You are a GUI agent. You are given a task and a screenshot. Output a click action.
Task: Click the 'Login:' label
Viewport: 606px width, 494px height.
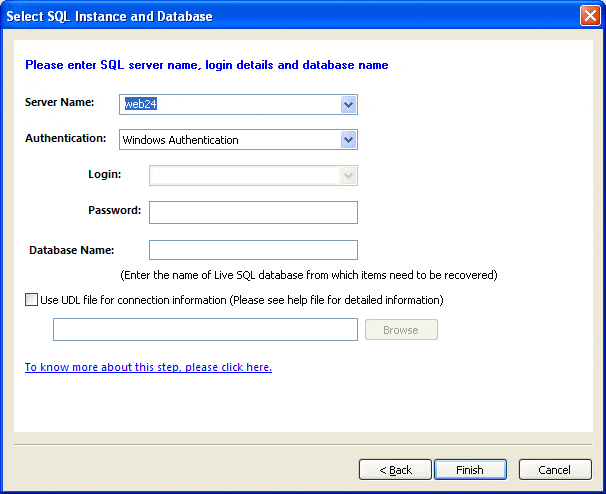click(105, 174)
